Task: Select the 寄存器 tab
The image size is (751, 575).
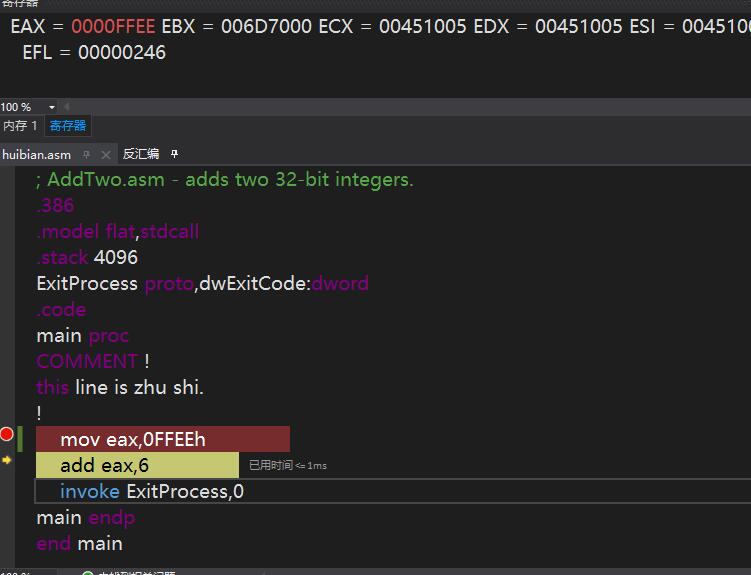Action: (x=68, y=126)
